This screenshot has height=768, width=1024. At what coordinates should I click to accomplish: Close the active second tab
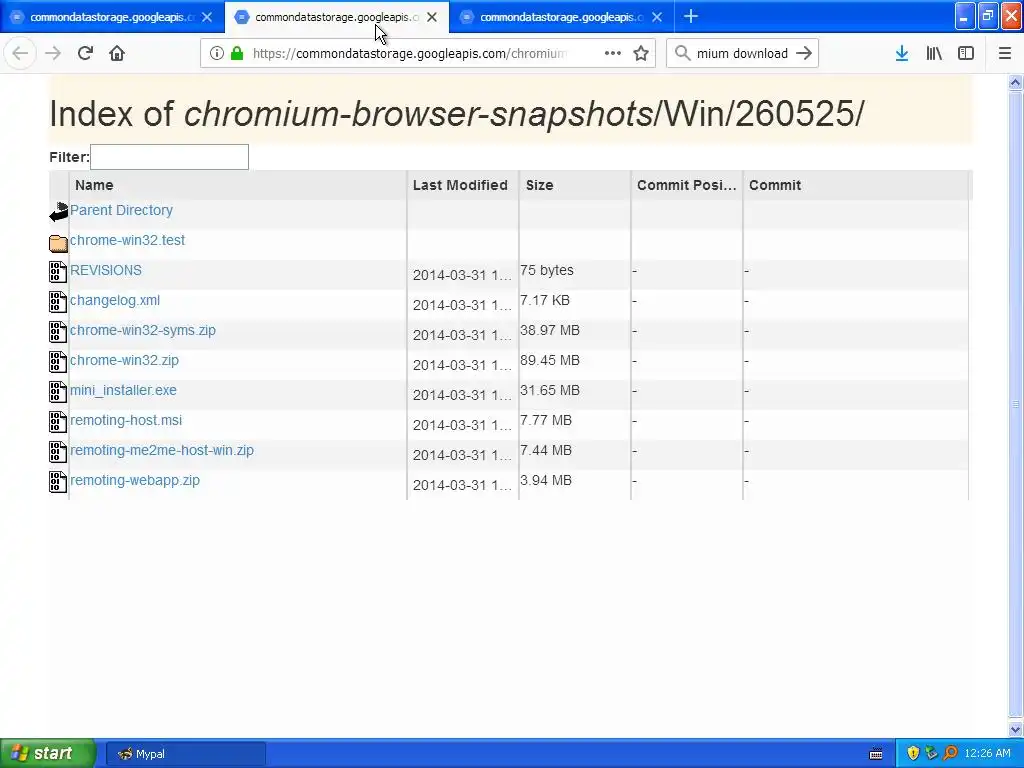point(432,18)
